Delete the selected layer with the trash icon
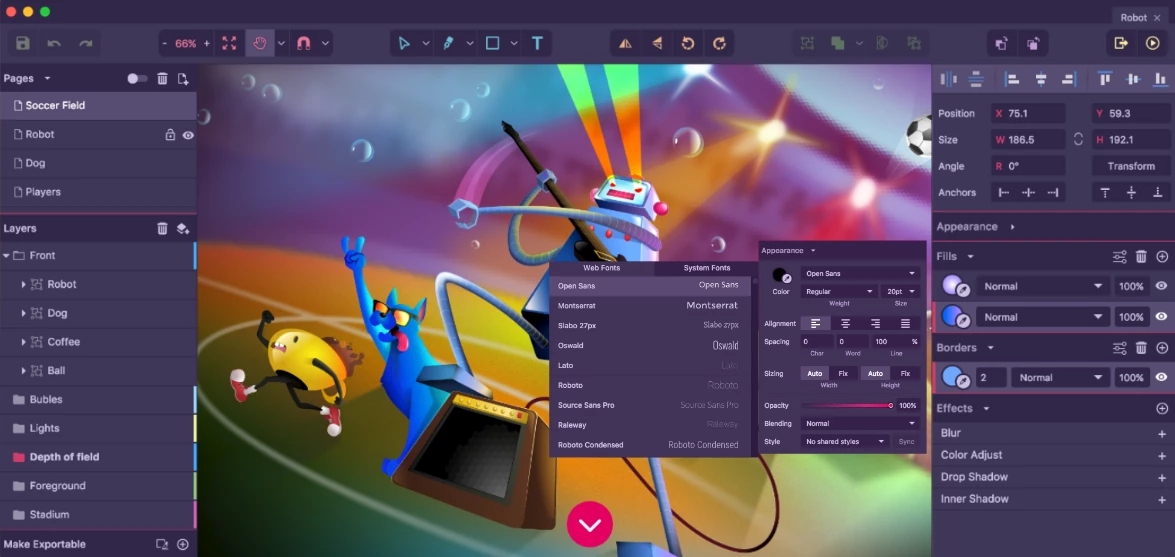This screenshot has height=557, width=1175. click(162, 228)
